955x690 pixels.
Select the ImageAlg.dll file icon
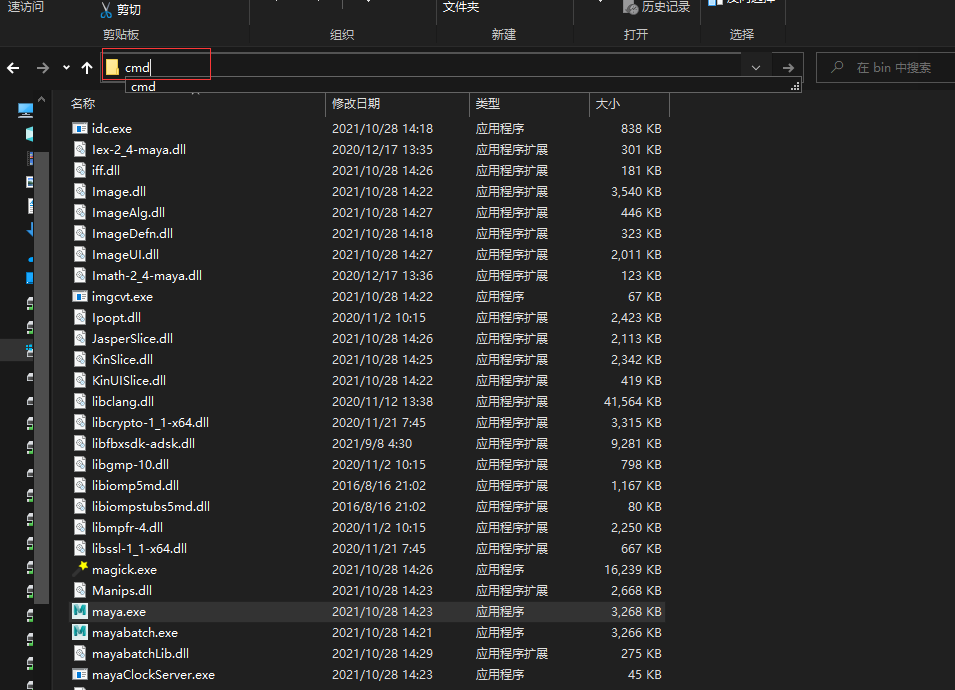[x=79, y=213]
